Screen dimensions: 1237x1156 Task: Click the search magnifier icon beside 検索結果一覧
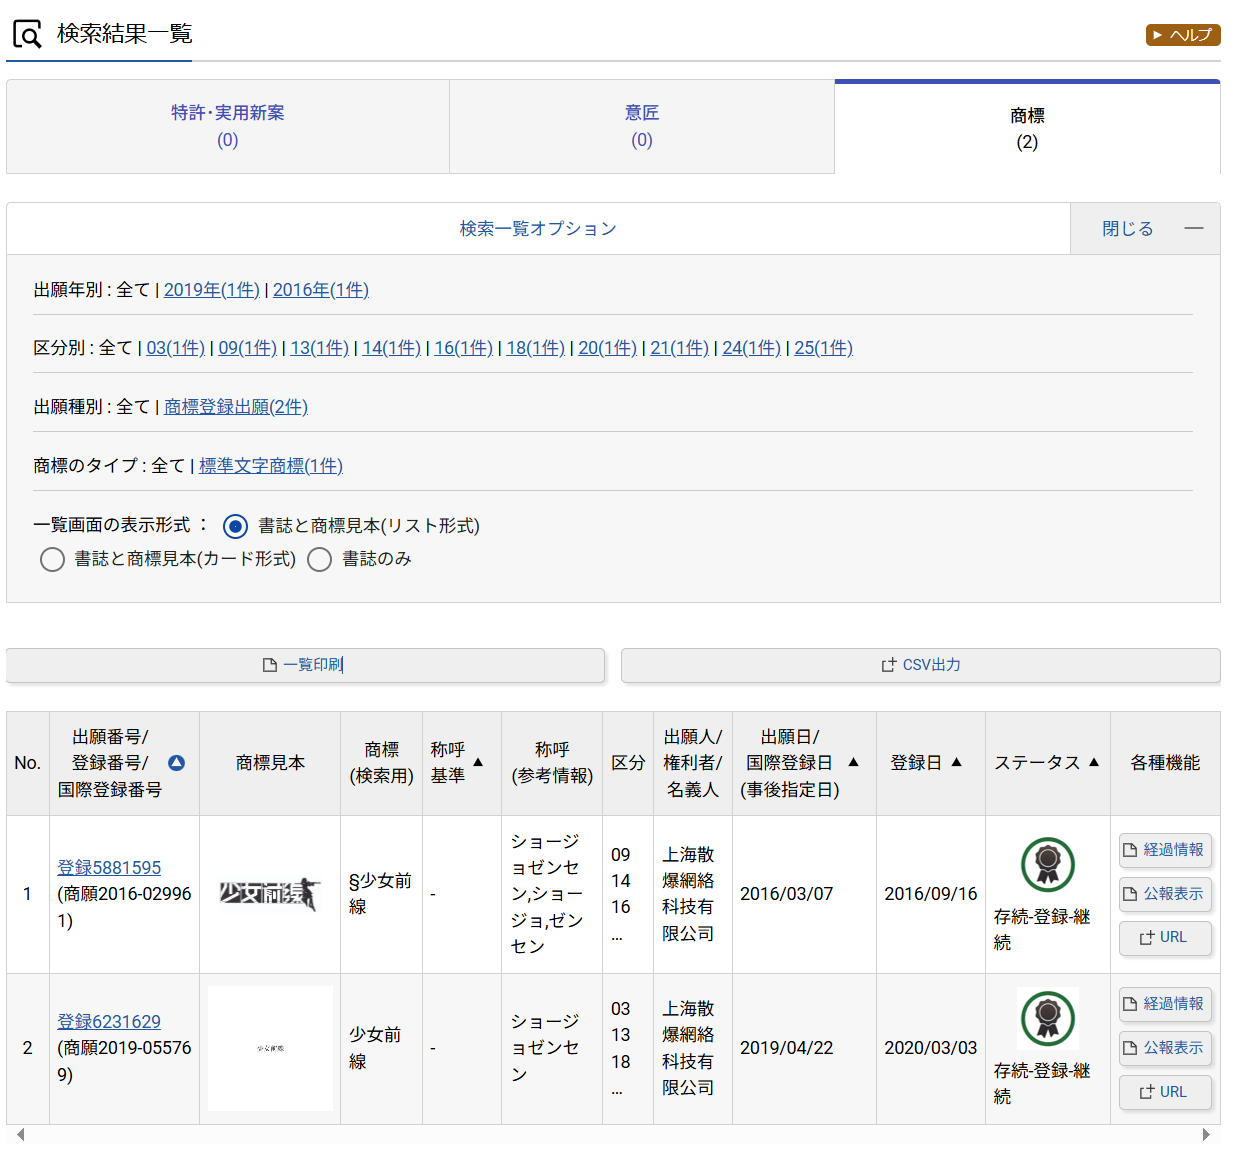[27, 35]
